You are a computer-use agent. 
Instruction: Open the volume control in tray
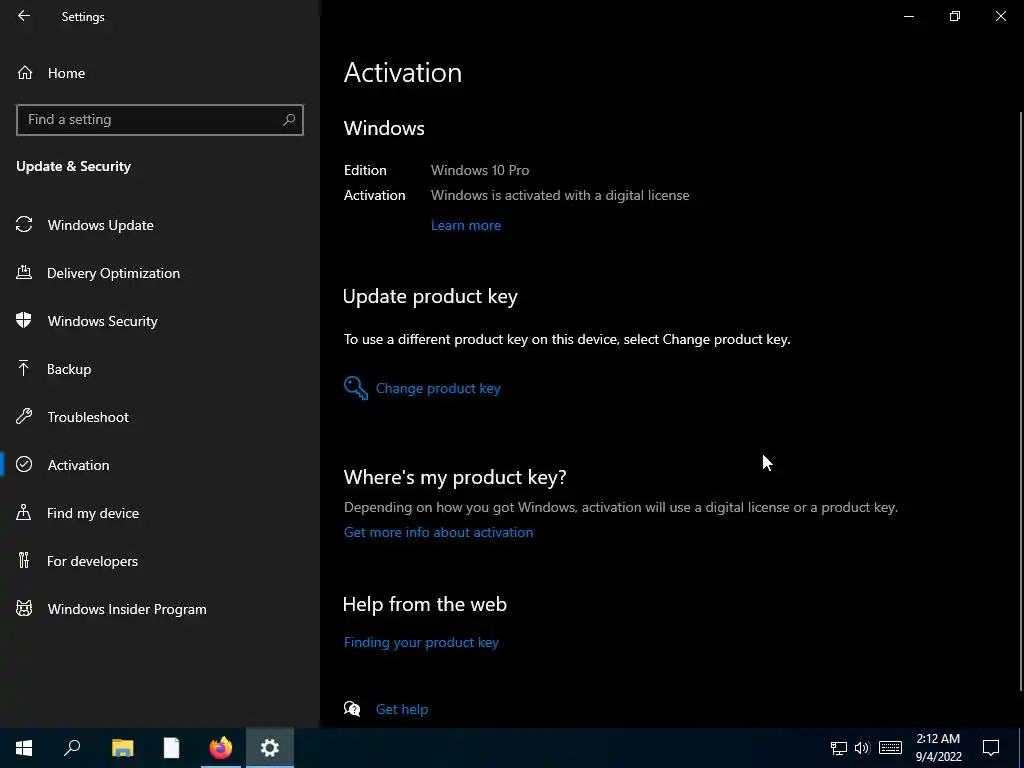(x=862, y=748)
